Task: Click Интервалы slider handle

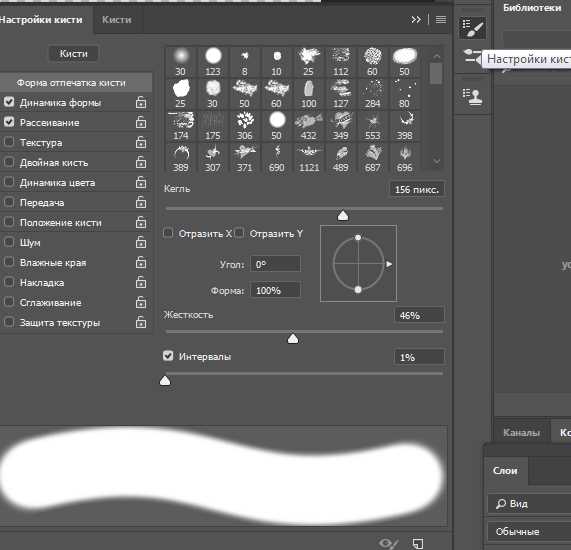Action: 165,381
